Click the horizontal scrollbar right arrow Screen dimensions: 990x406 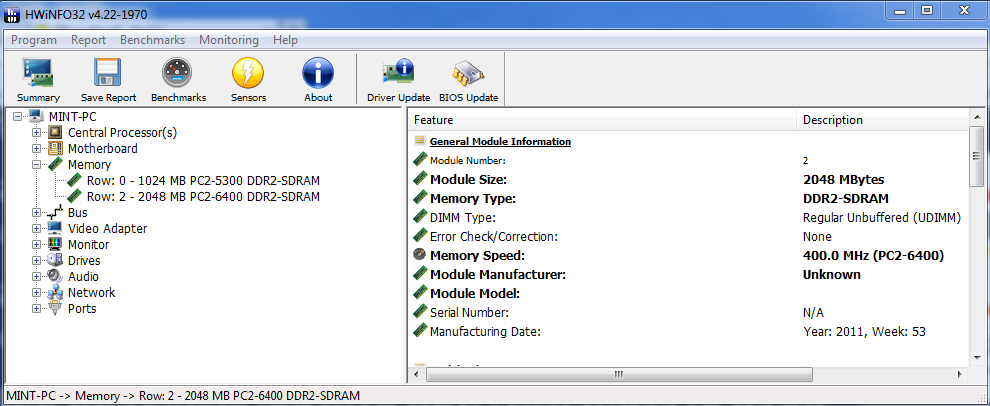(x=960, y=374)
